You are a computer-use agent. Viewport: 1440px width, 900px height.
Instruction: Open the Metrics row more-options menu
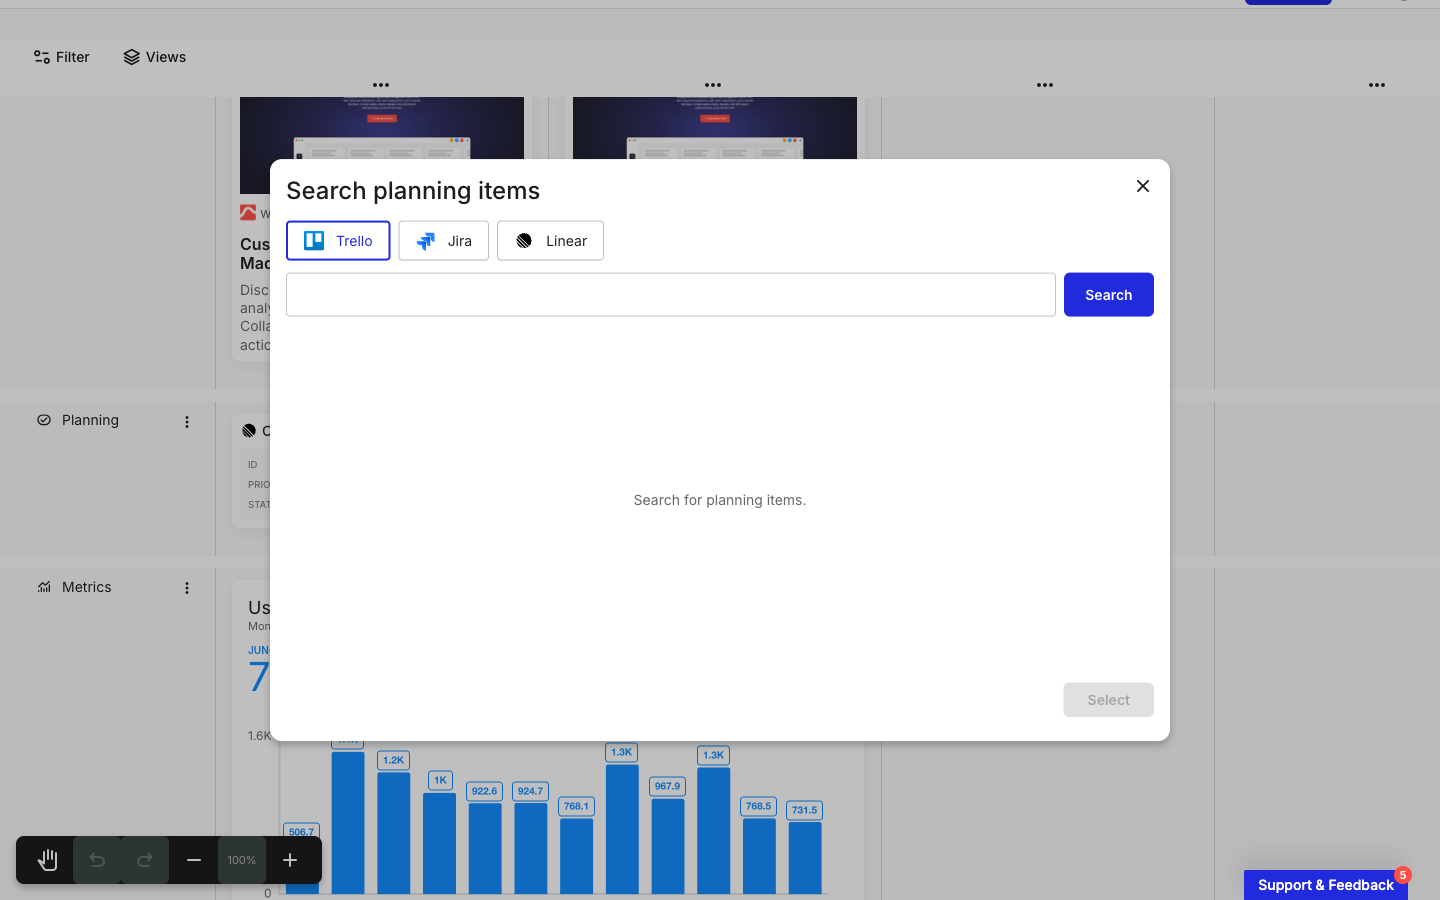pos(187,588)
